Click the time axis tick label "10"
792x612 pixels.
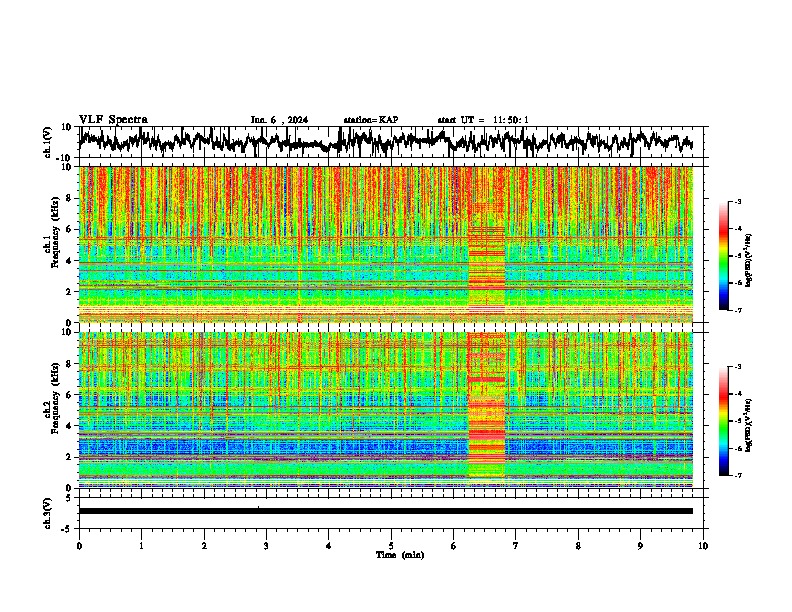click(x=703, y=546)
